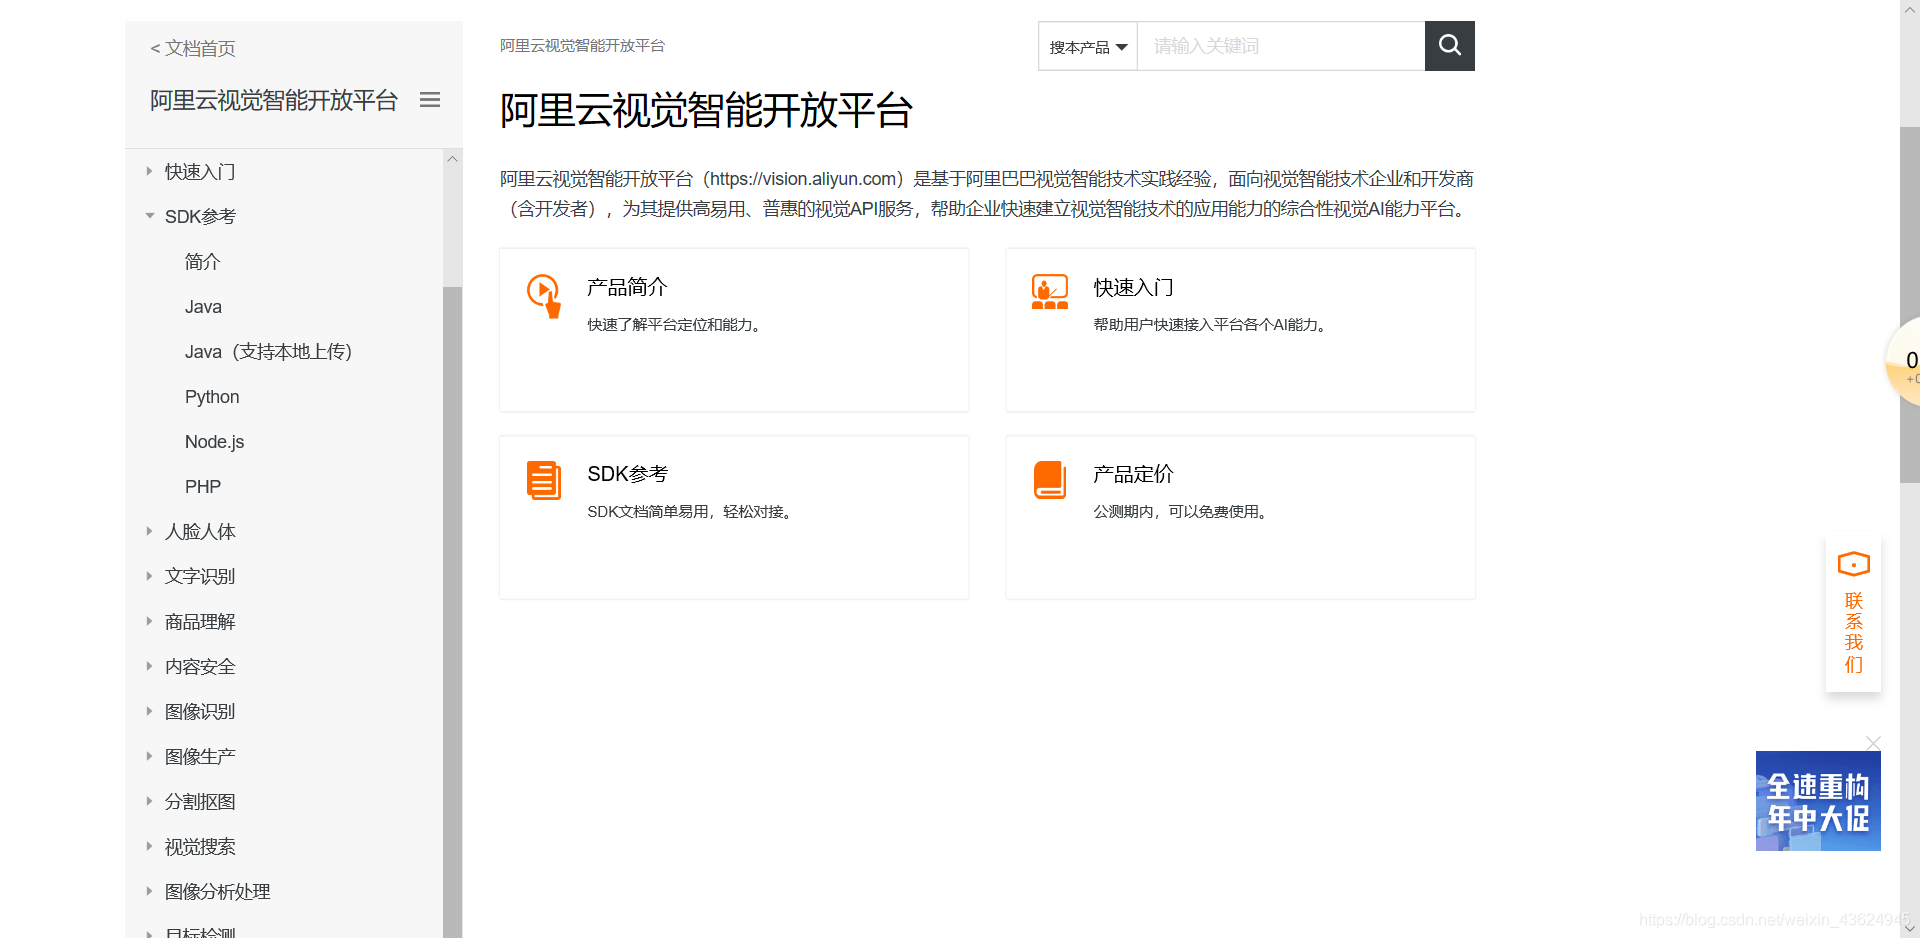Click the SDK参考 document icon
The image size is (1920, 938).
(544, 480)
